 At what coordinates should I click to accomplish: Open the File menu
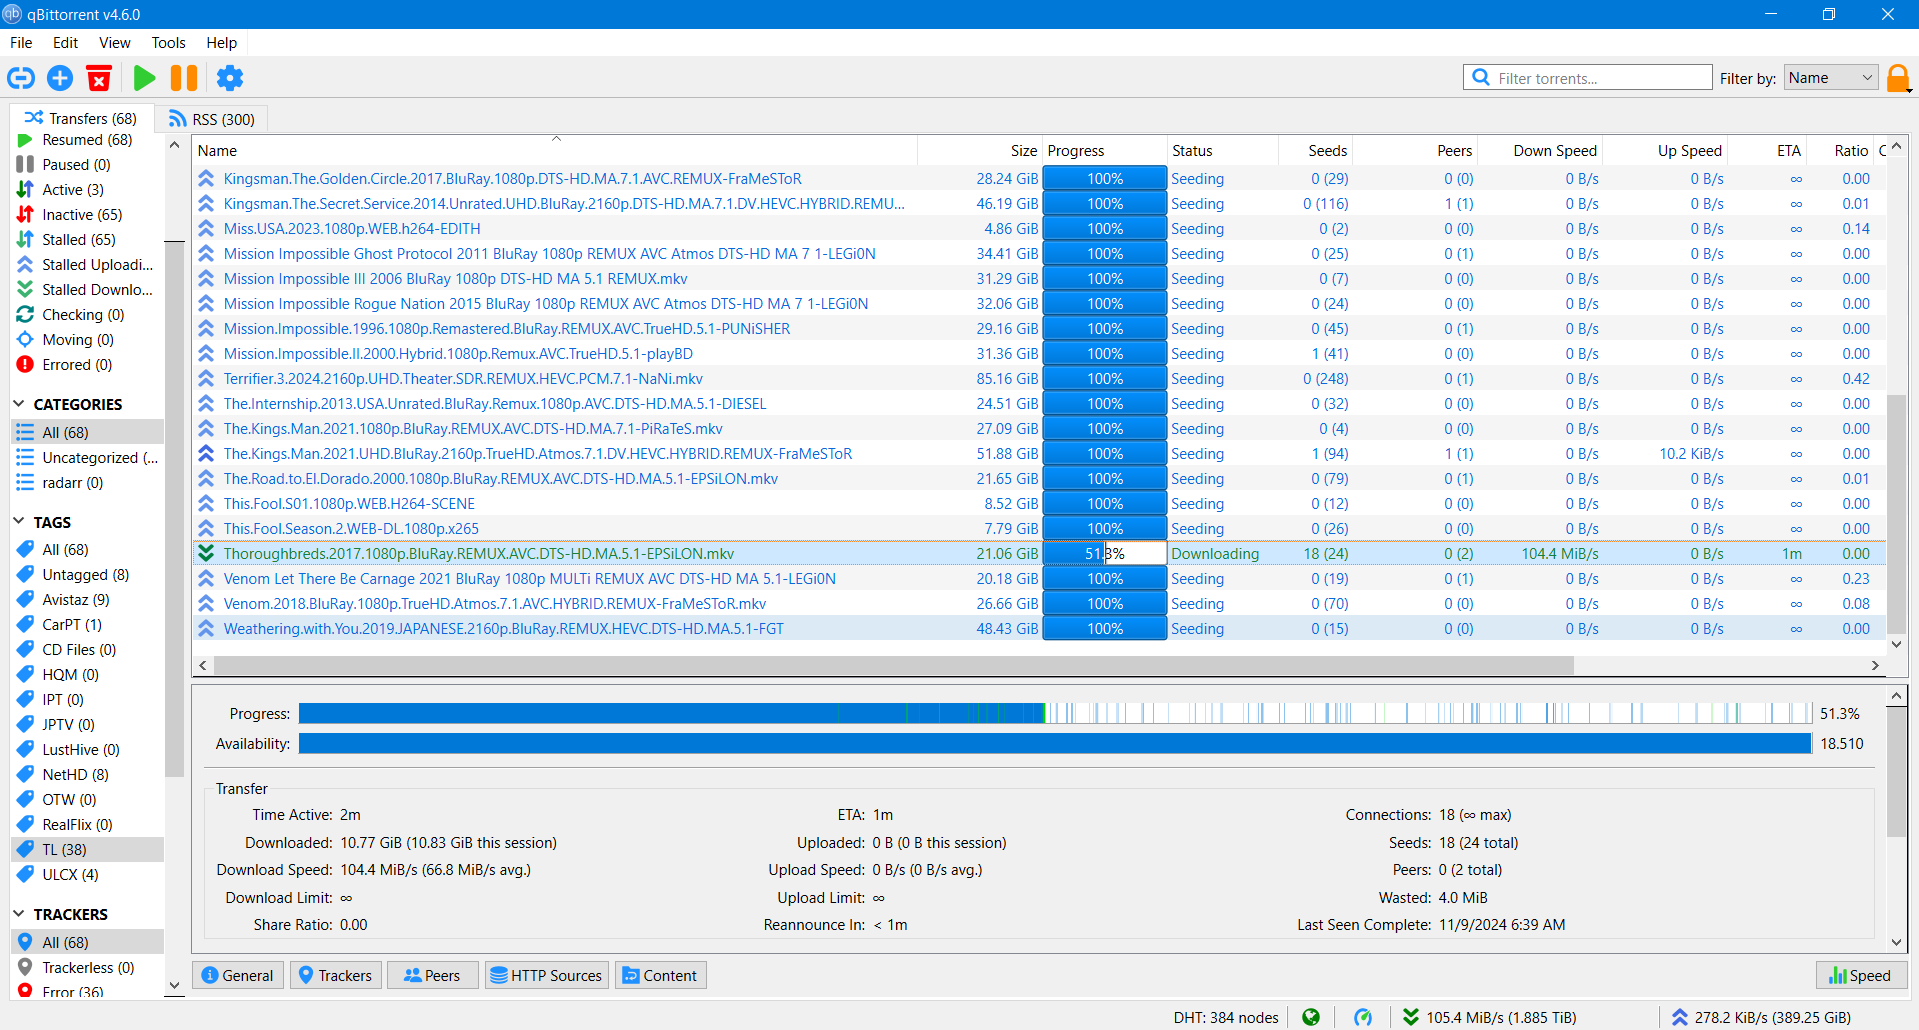(x=21, y=43)
